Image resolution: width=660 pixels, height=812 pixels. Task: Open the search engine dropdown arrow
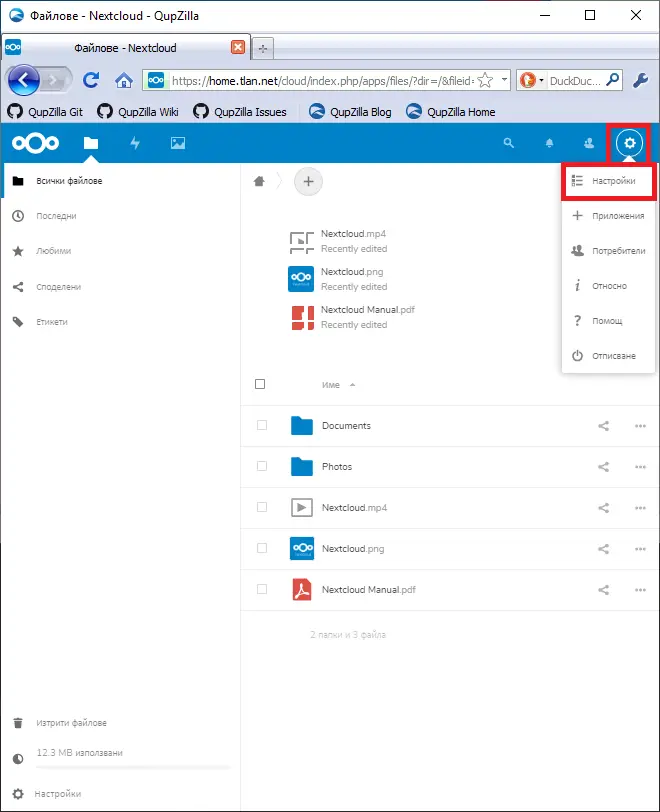[x=541, y=80]
